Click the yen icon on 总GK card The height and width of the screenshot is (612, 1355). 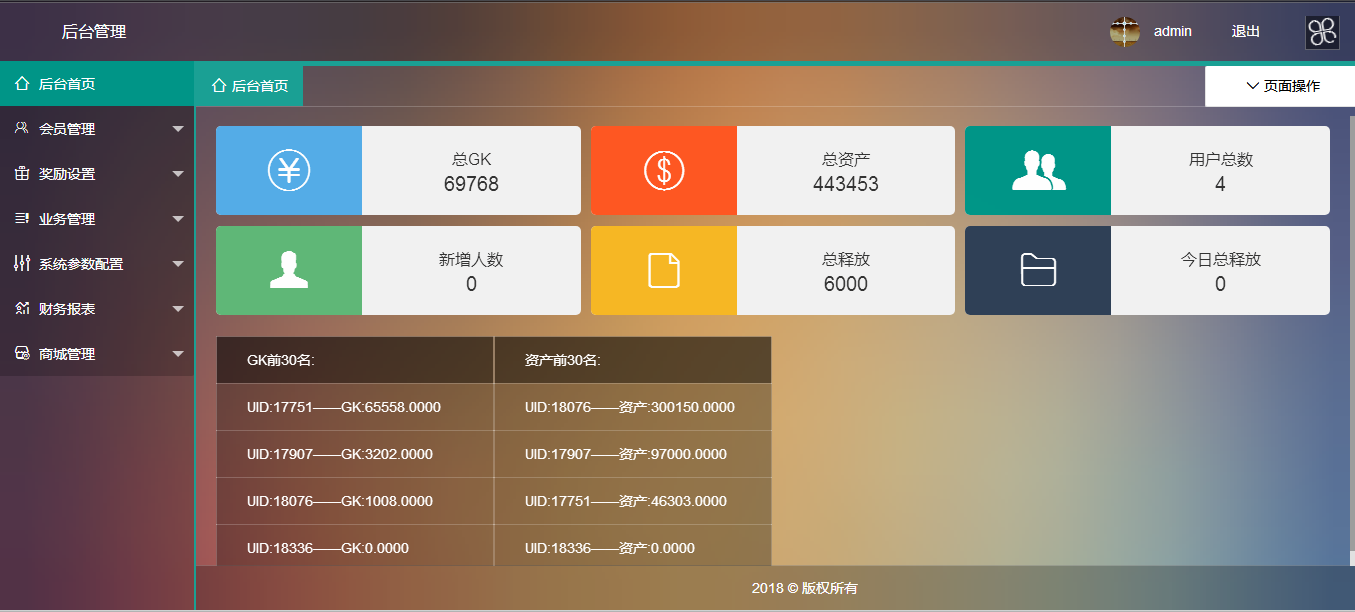point(289,170)
